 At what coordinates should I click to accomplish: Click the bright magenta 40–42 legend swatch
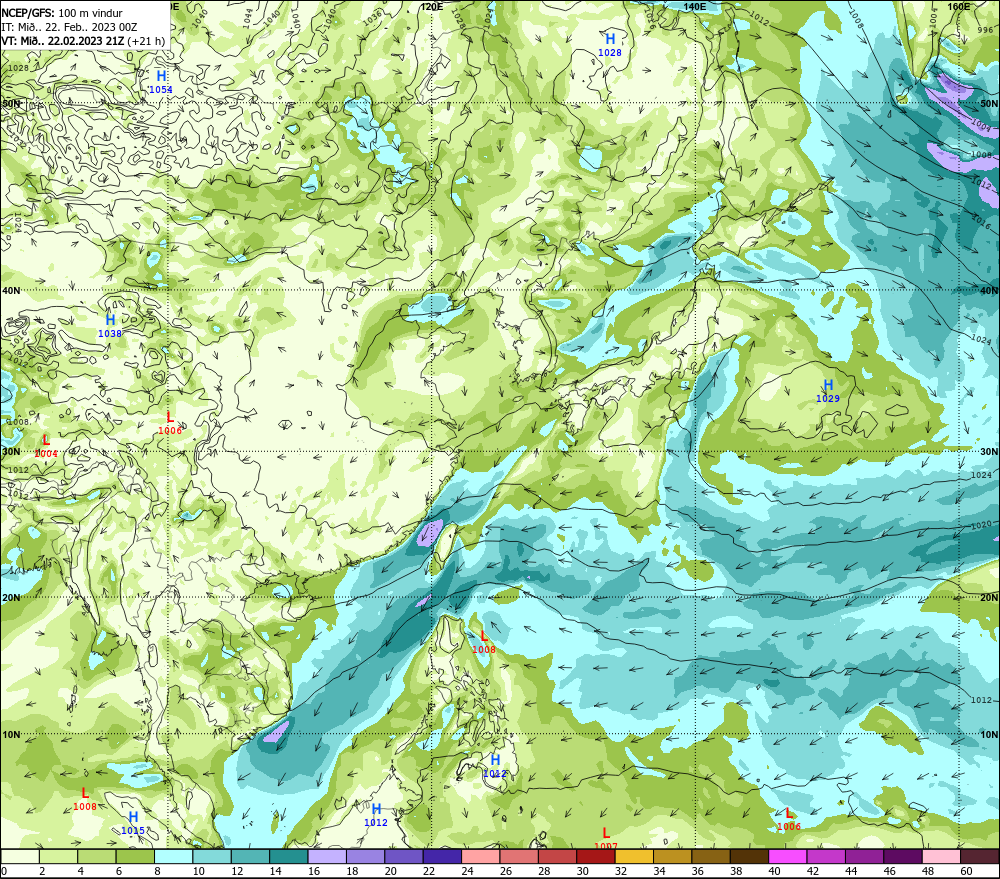(x=788, y=856)
